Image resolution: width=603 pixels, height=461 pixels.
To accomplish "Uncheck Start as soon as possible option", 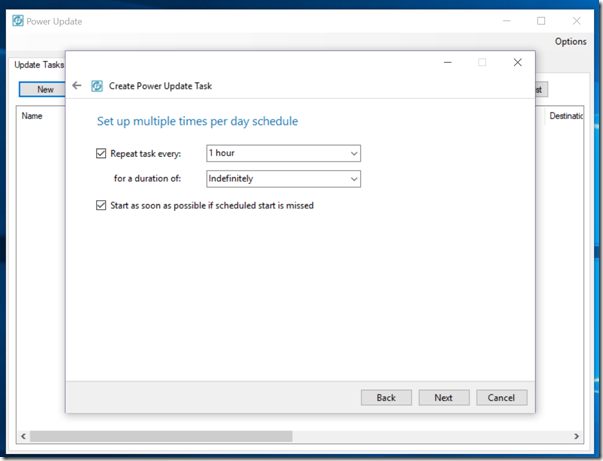I will click(101, 205).
